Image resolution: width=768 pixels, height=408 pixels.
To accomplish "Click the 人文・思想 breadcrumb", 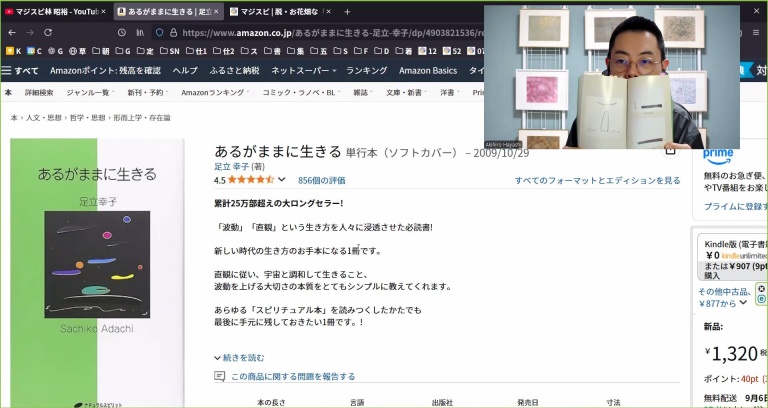I will pos(44,118).
